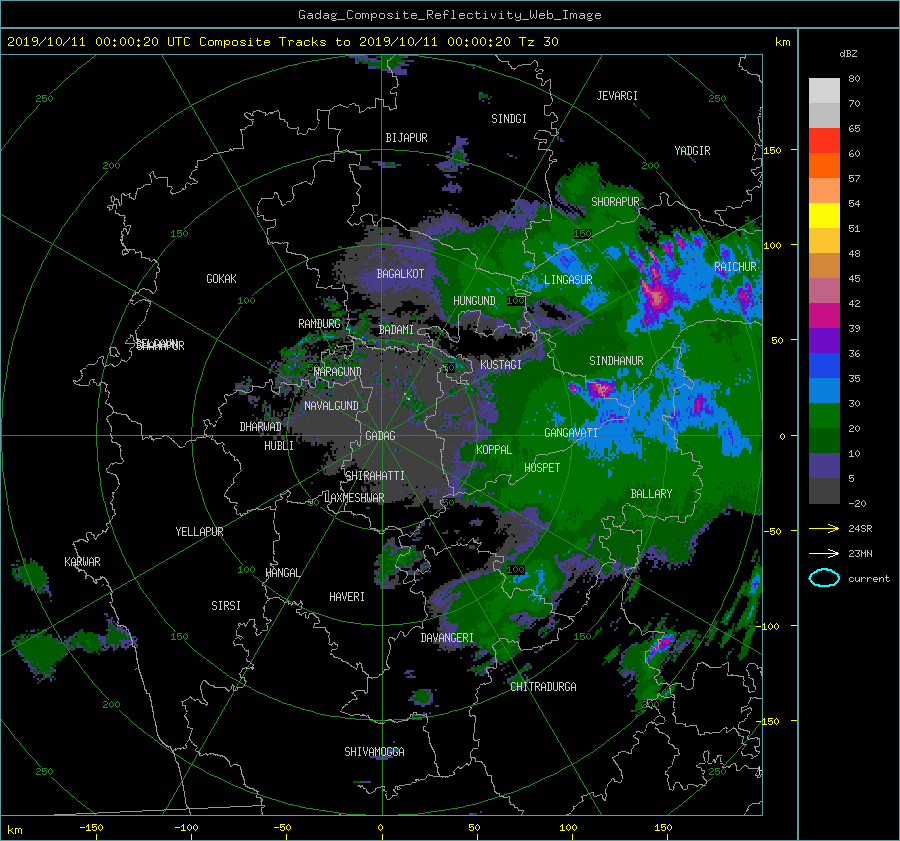900x841 pixels.
Task: Click the '-20' value at dBZ scale bottom
Action: point(857,503)
